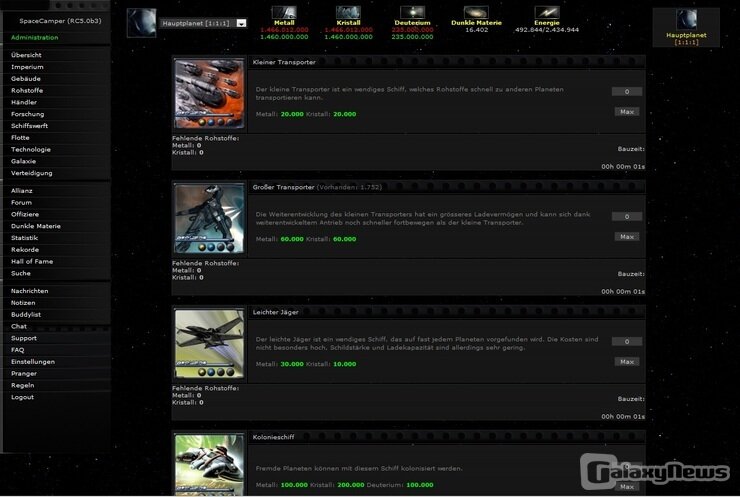The image size is (740, 497).
Task: Open Galaxie menu entry
Action: click(23, 161)
